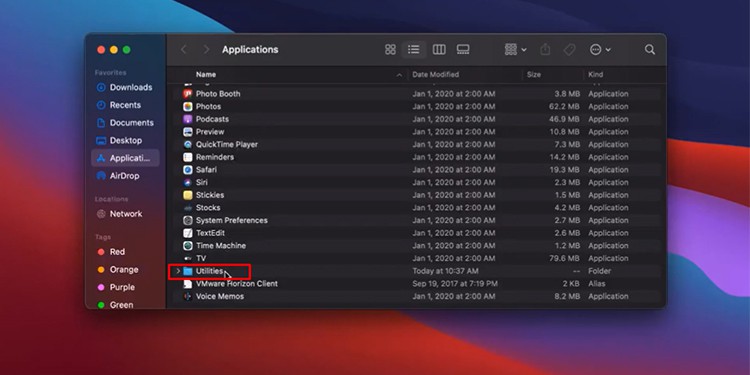
Task: Click the Stickies app icon
Action: click(x=188, y=195)
